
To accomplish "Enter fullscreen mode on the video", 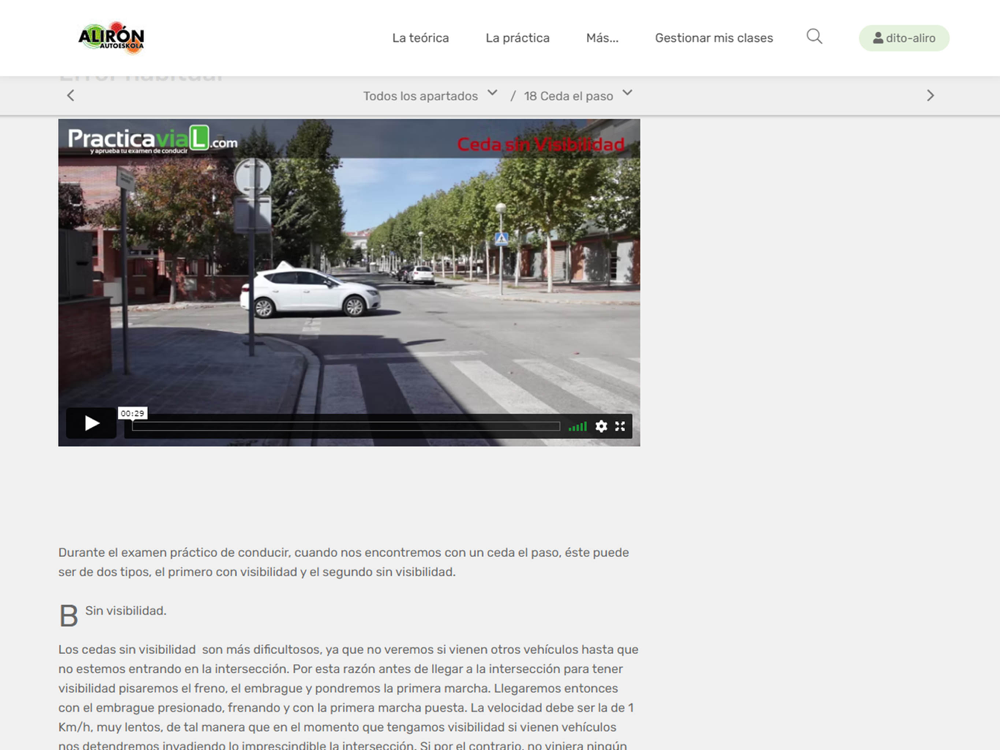I will (620, 426).
